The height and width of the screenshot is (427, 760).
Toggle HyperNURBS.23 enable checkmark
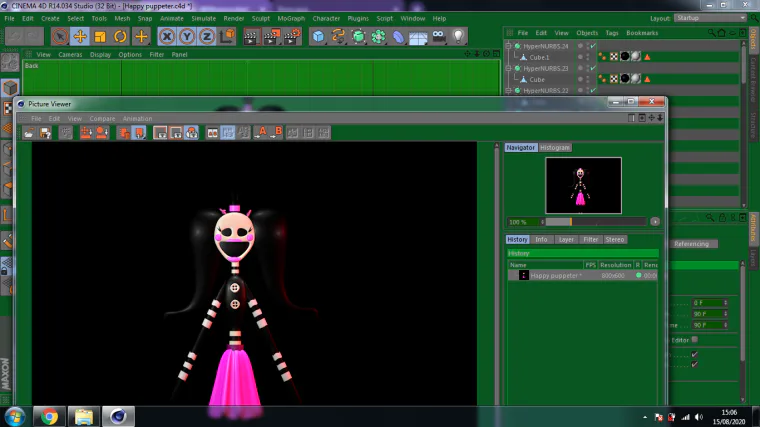pyautogui.click(x=593, y=68)
